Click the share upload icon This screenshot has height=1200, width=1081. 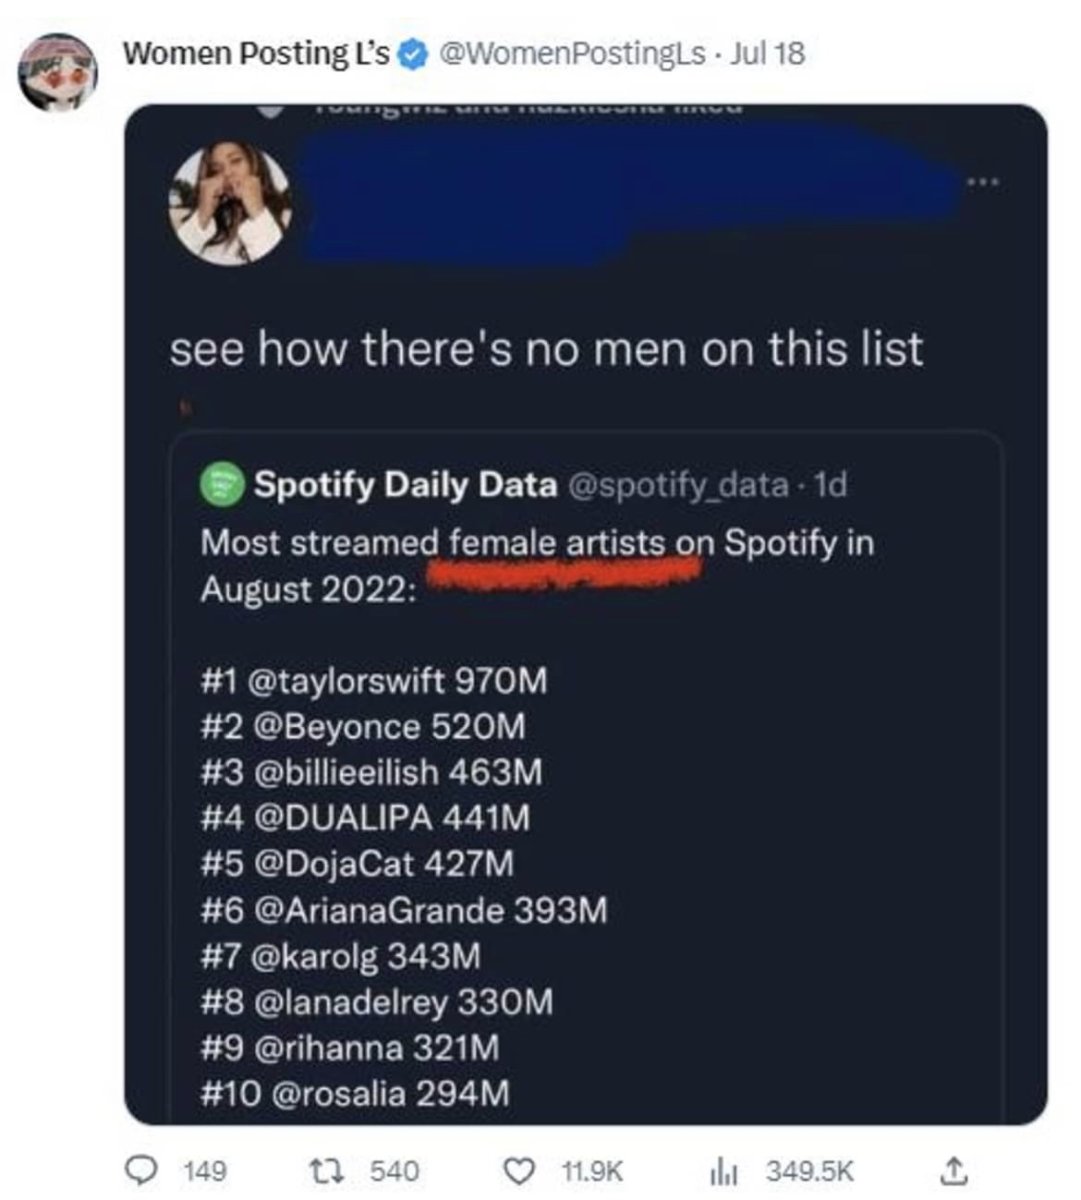point(954,1169)
